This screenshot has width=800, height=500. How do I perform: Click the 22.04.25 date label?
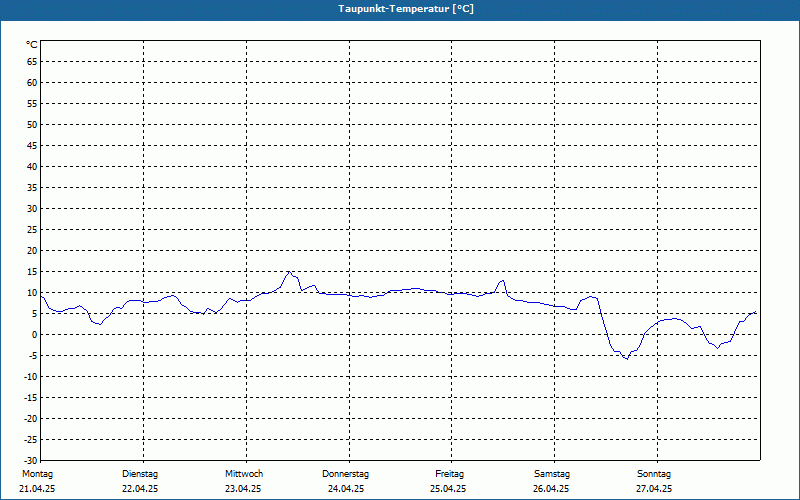140,489
